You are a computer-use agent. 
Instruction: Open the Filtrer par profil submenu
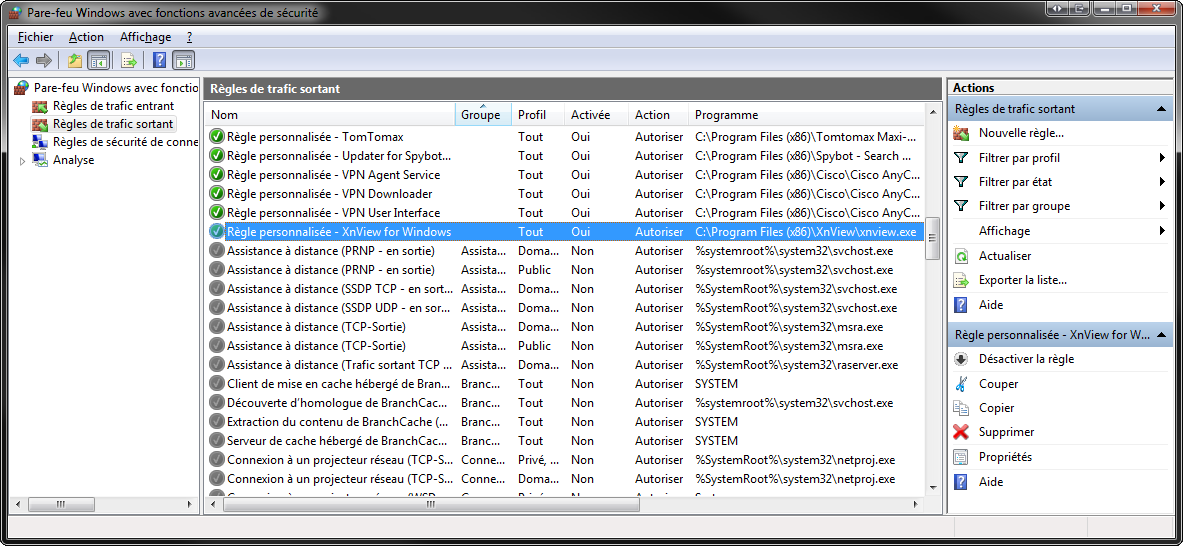pyautogui.click(x=1019, y=158)
